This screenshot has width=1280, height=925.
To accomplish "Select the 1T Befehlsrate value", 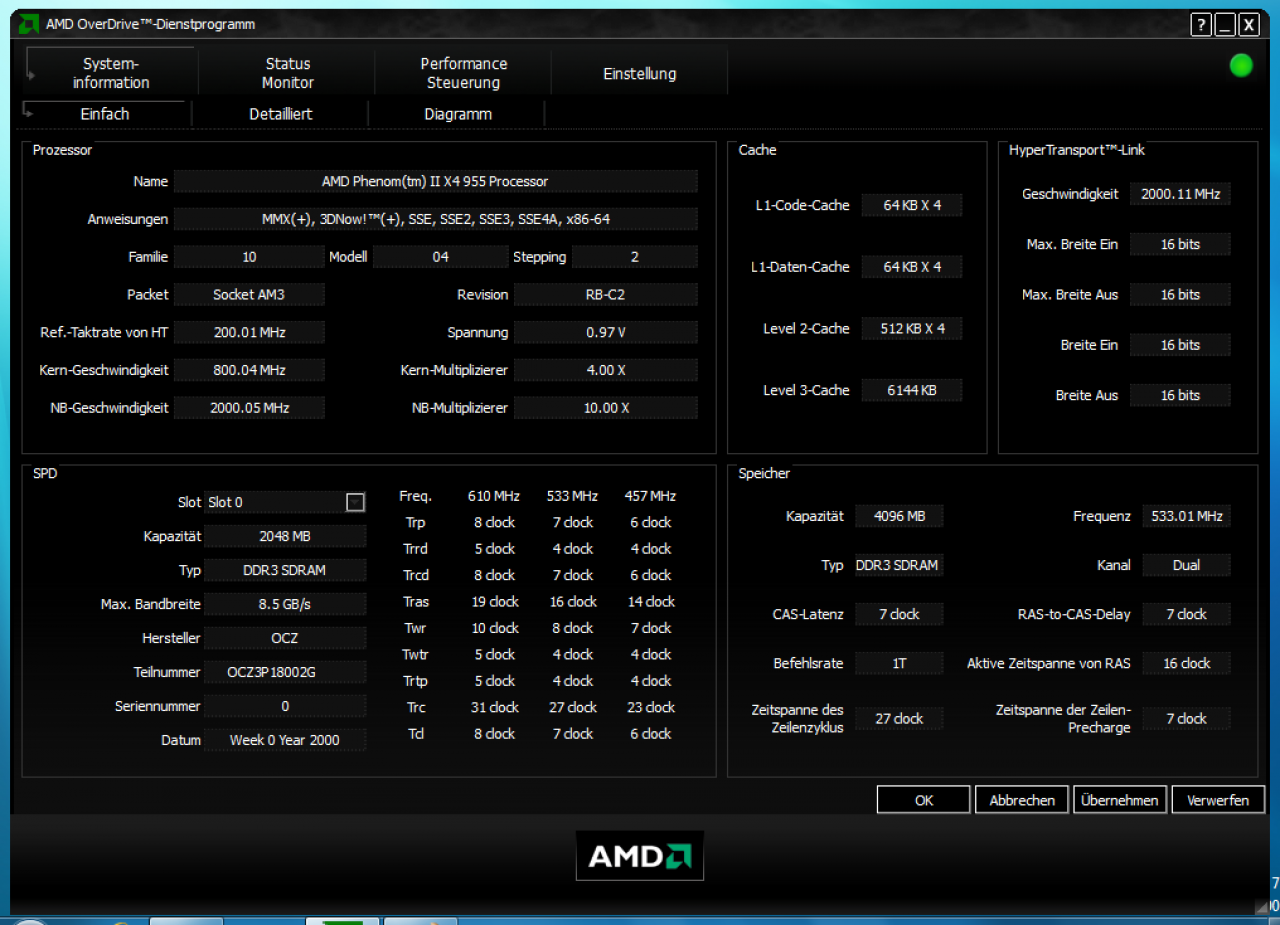I will 899,663.
